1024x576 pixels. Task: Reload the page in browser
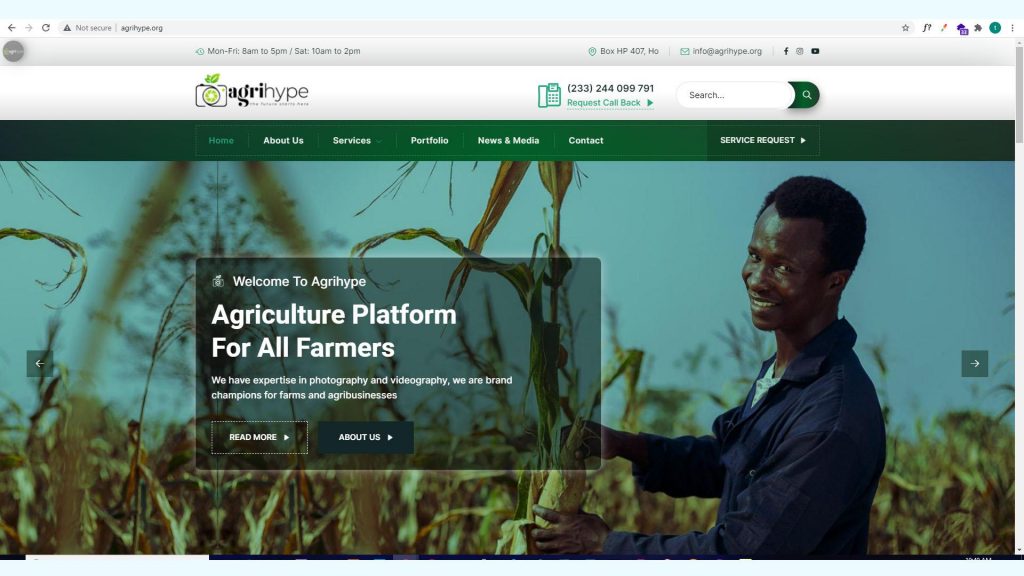pos(46,28)
